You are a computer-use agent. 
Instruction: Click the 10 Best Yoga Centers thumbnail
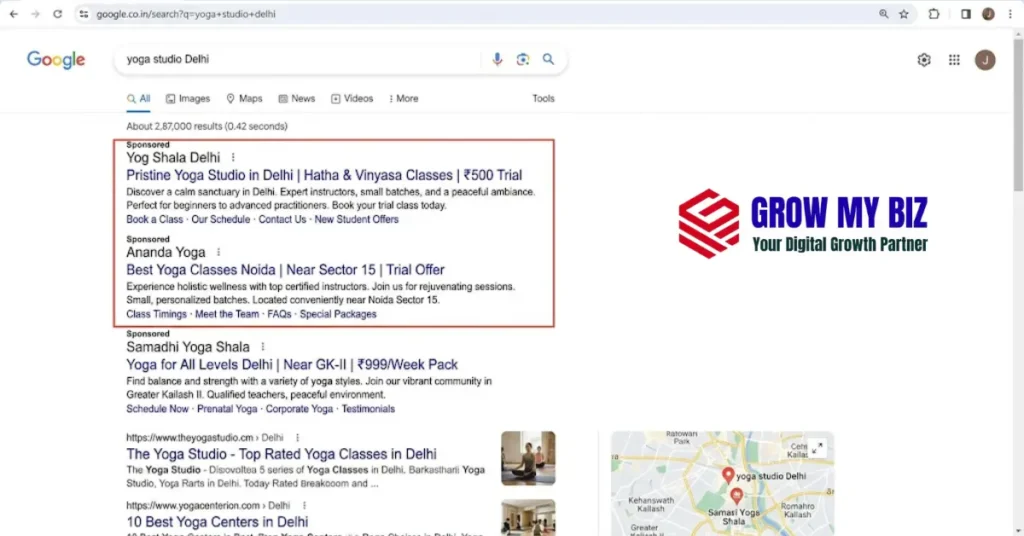pyautogui.click(x=528, y=518)
